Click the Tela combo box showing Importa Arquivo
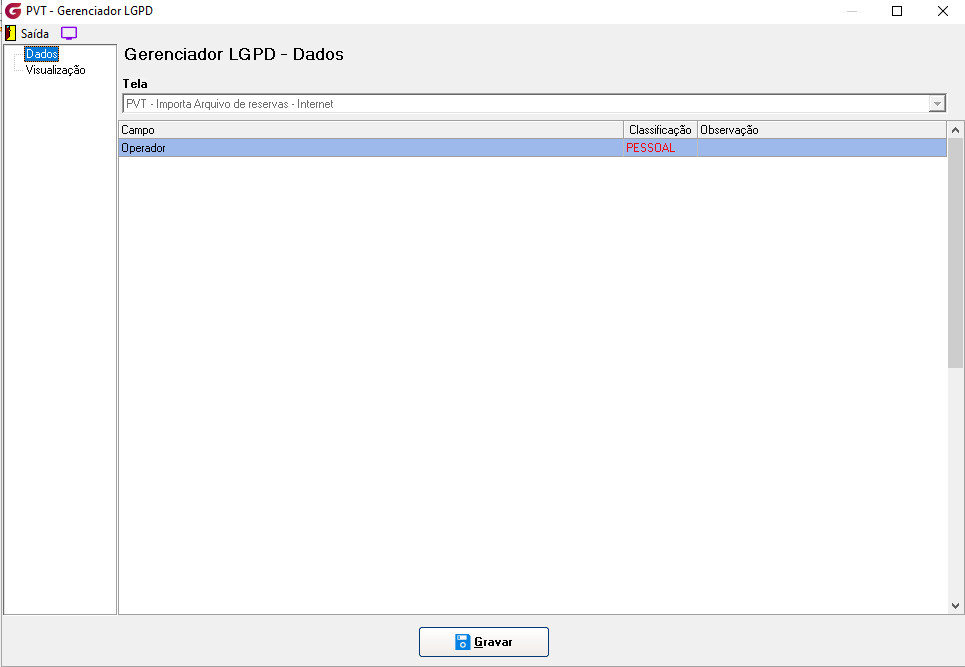This screenshot has width=965, height=667. 534,104
